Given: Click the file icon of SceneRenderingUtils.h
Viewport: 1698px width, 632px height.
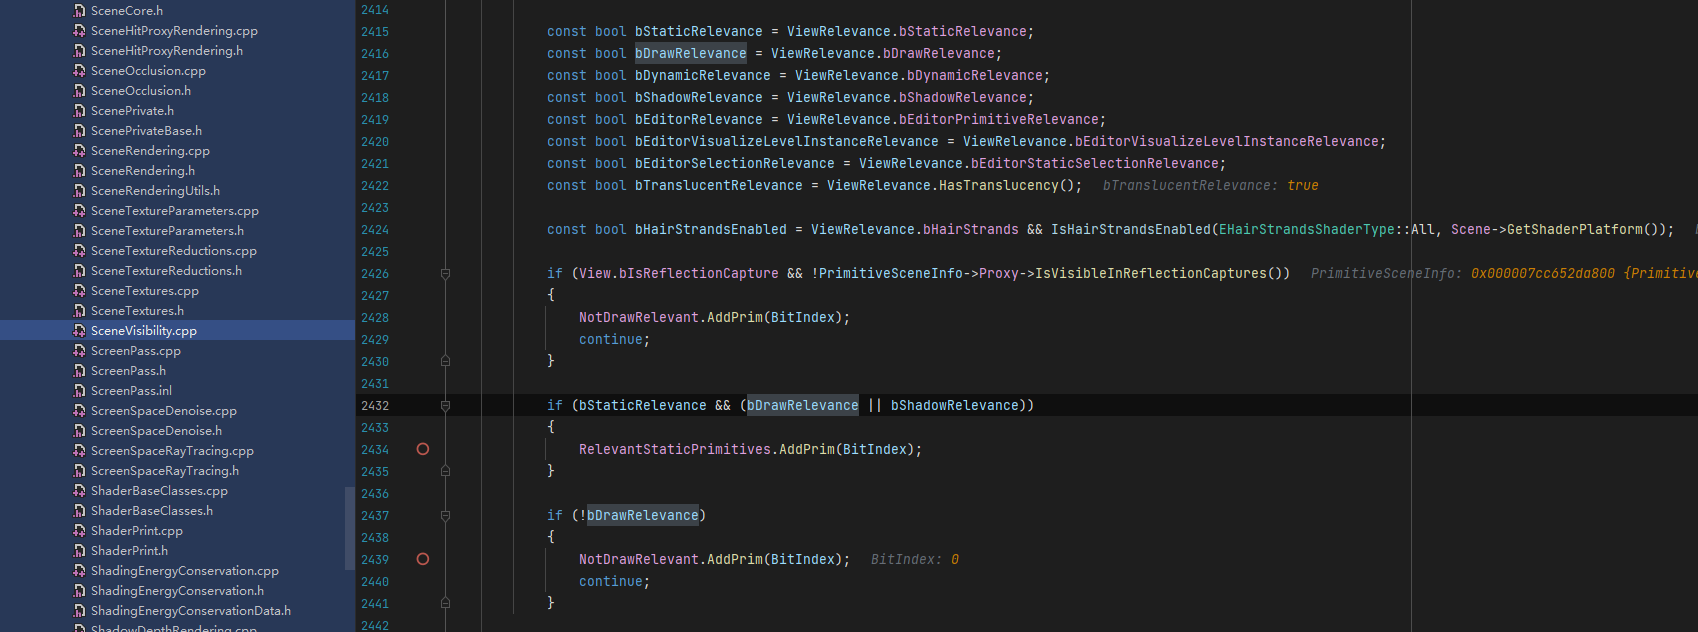Looking at the screenshot, I should point(79,191).
